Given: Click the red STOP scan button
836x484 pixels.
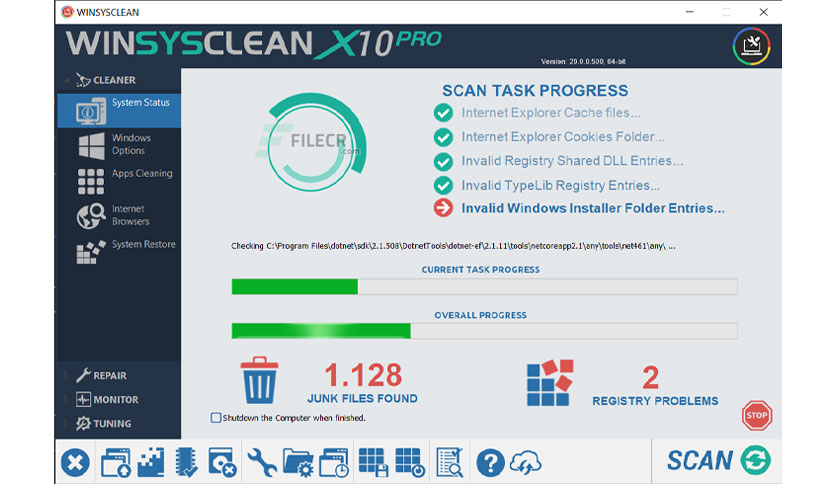Looking at the screenshot, I should 757,415.
